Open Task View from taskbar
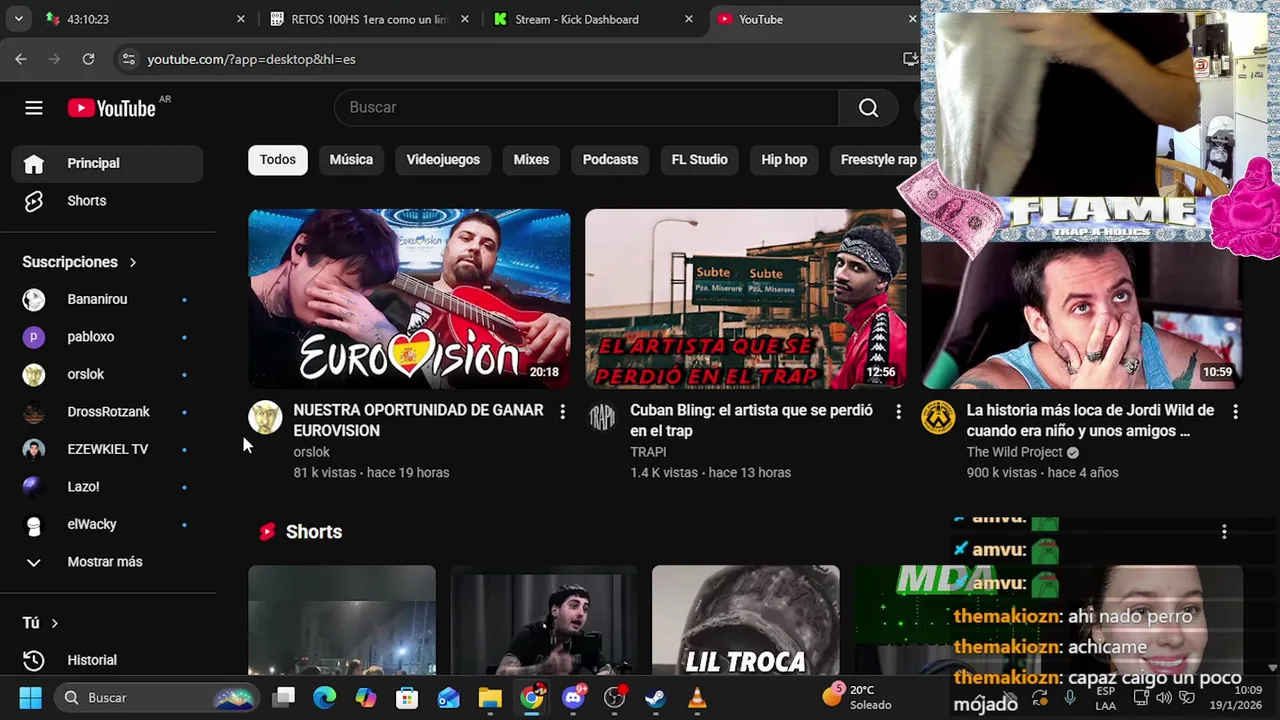 (x=284, y=698)
